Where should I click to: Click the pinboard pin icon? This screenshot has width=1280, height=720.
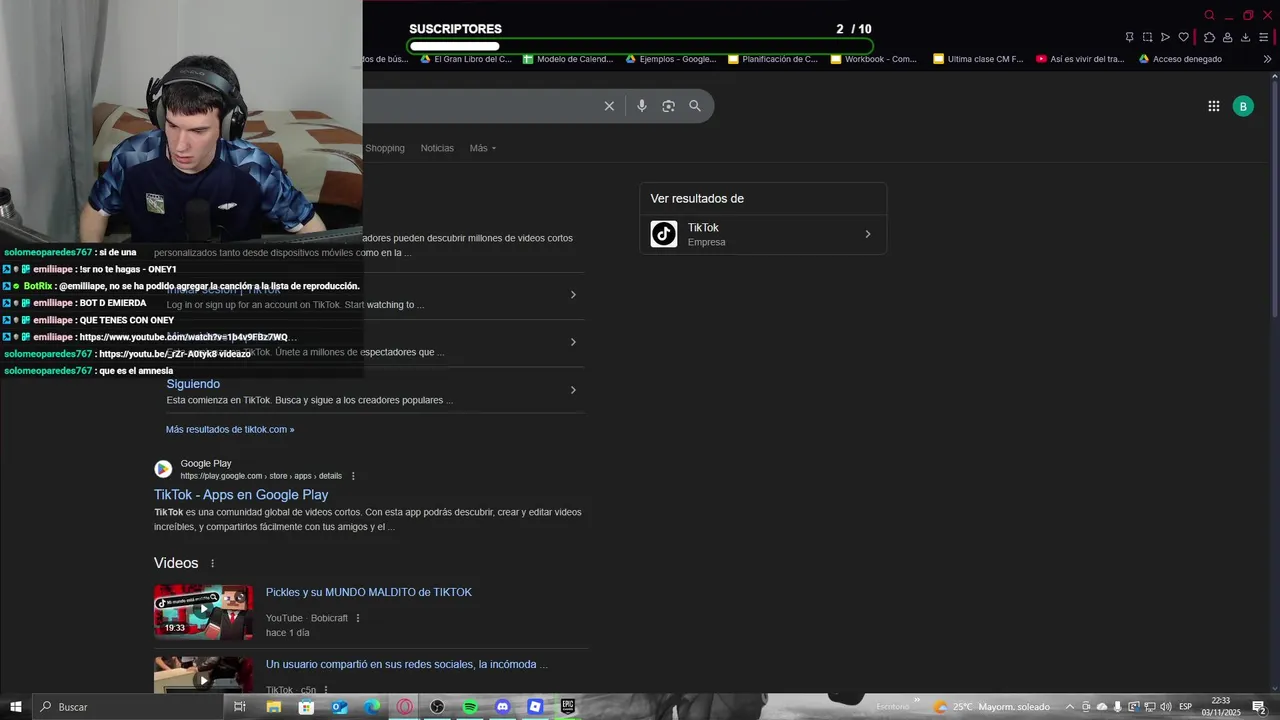tap(1129, 37)
